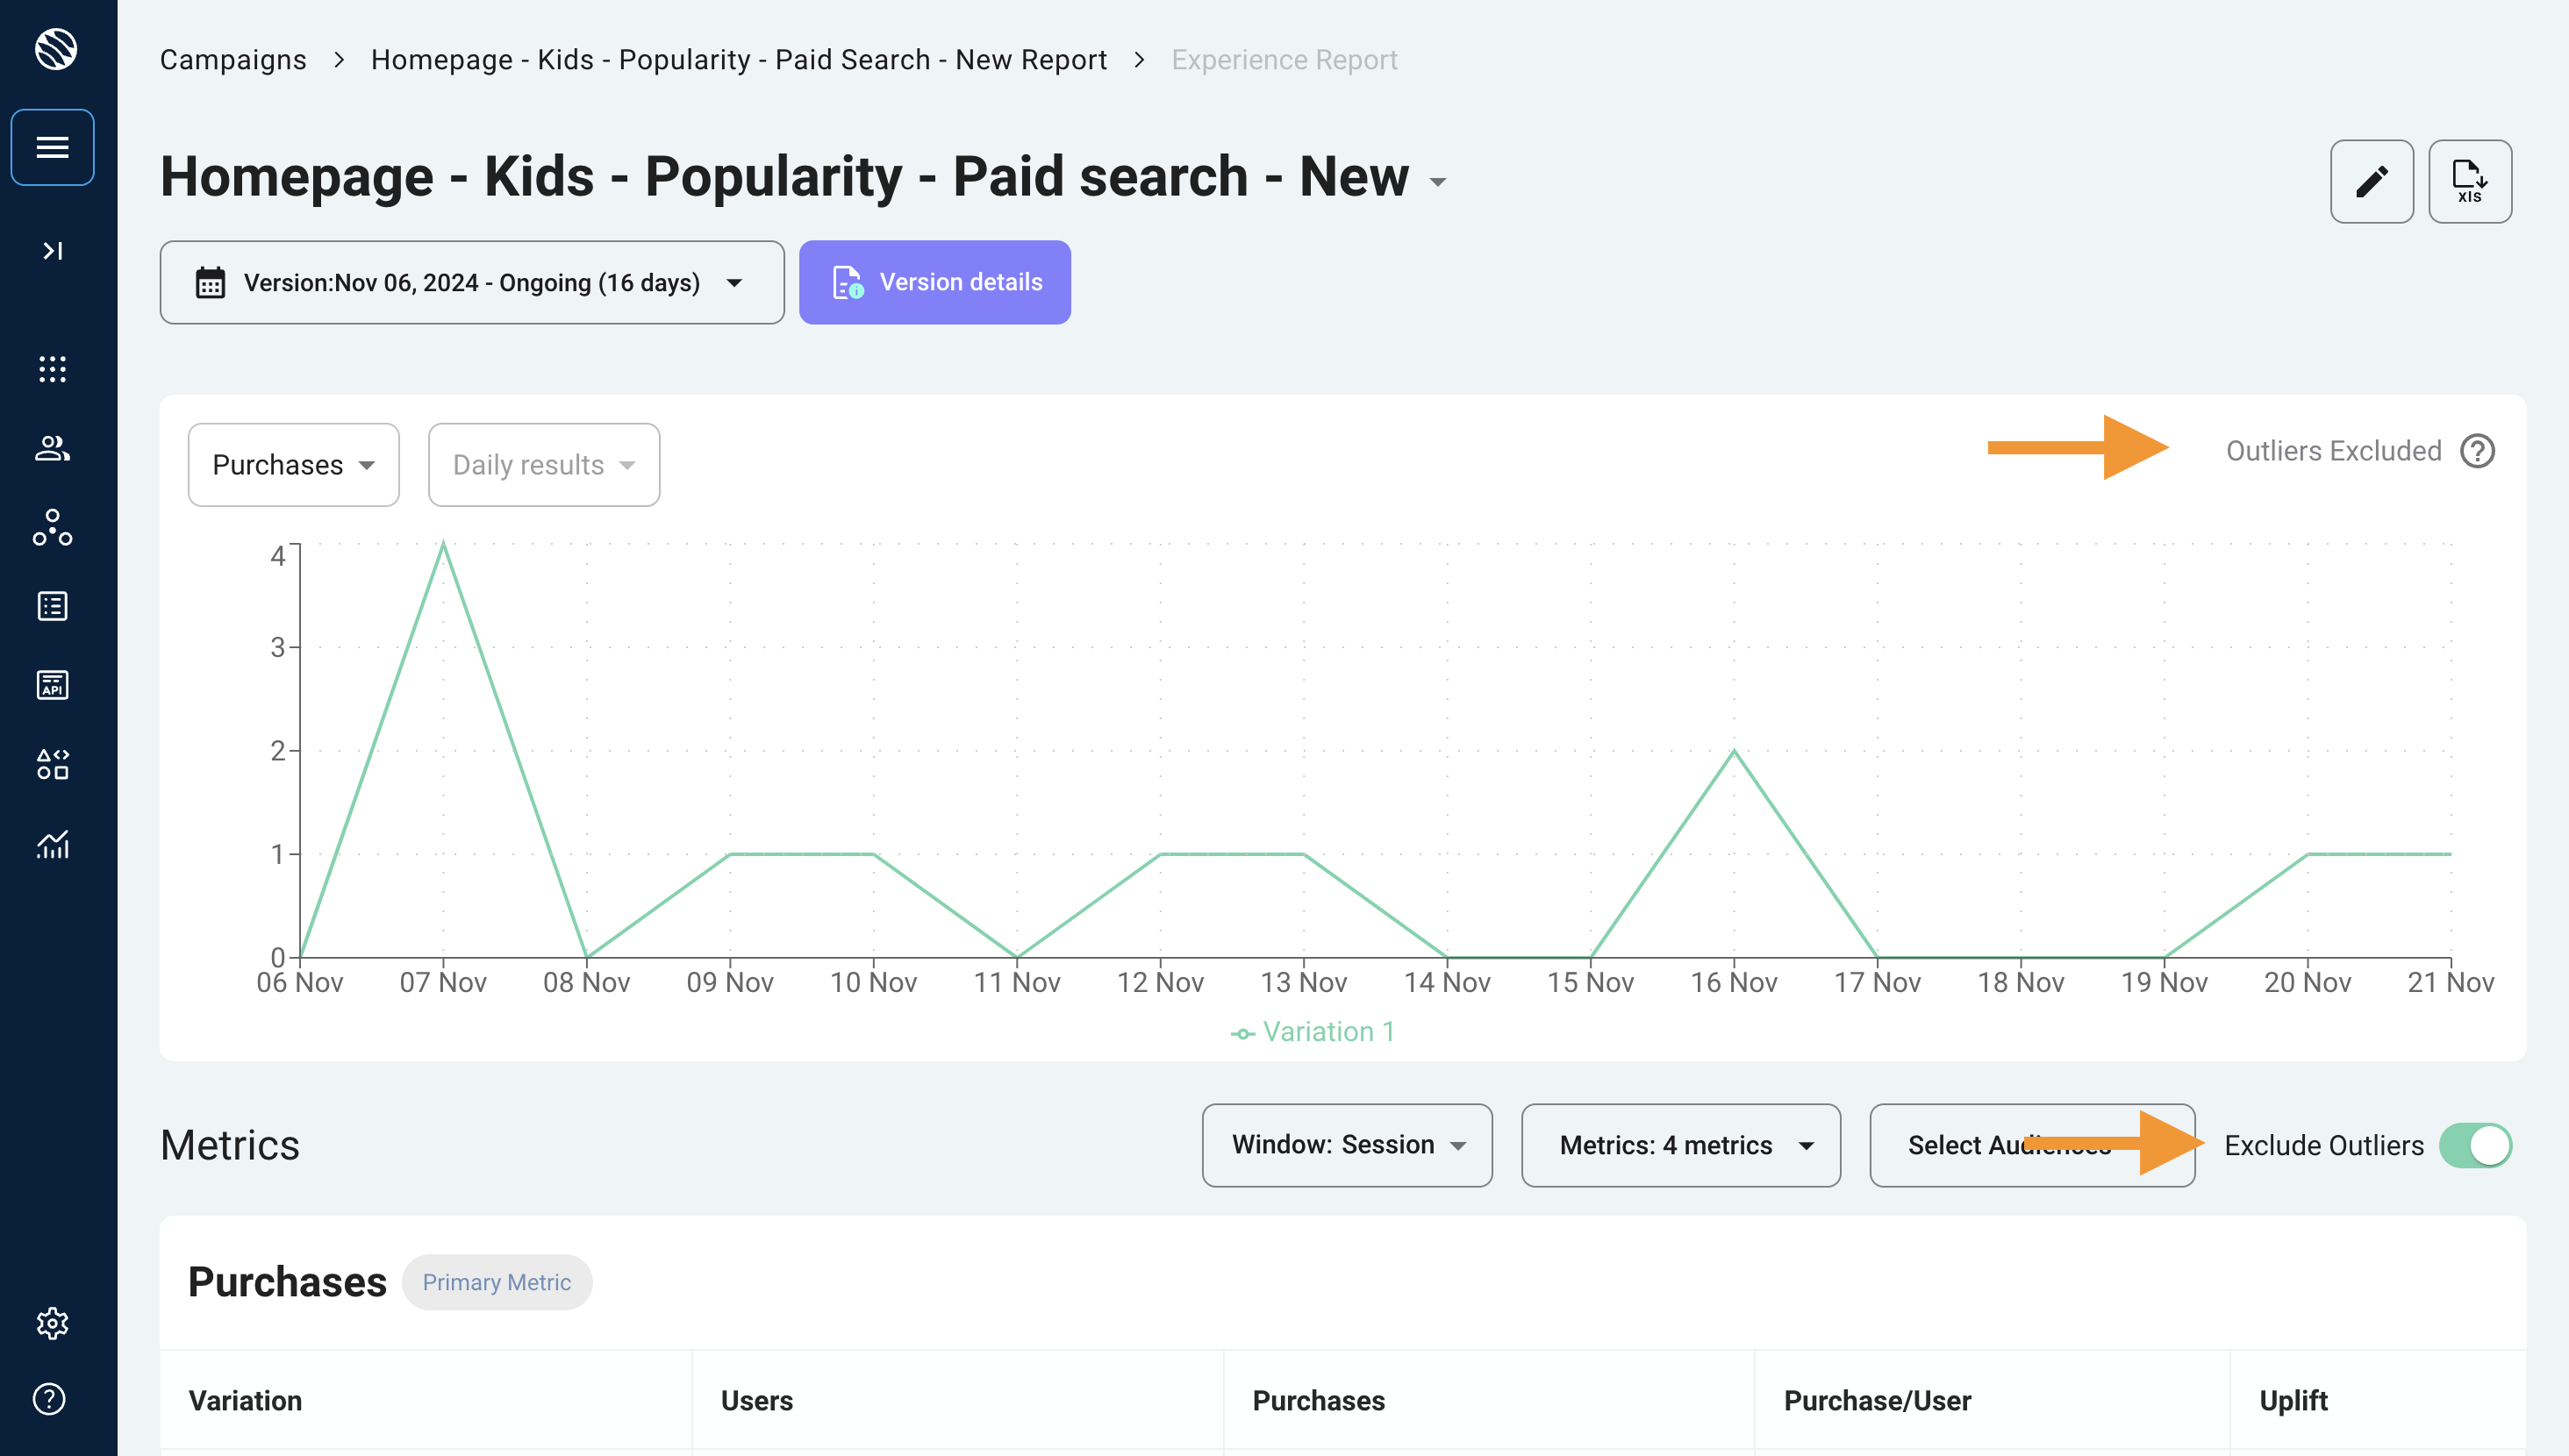Viewport: 2569px width, 1456px height.
Task: Open the Window: Session dropdown
Action: (1346, 1145)
